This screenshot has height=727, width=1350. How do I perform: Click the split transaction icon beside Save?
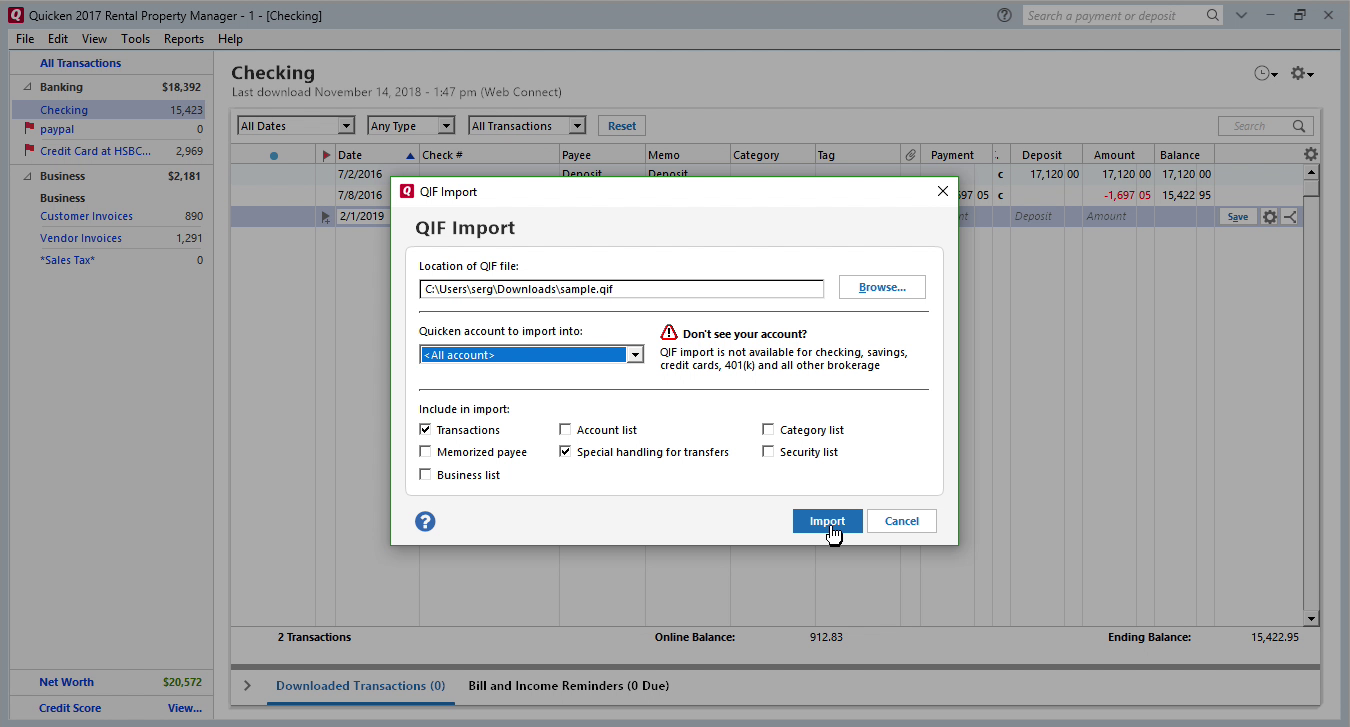click(1290, 216)
